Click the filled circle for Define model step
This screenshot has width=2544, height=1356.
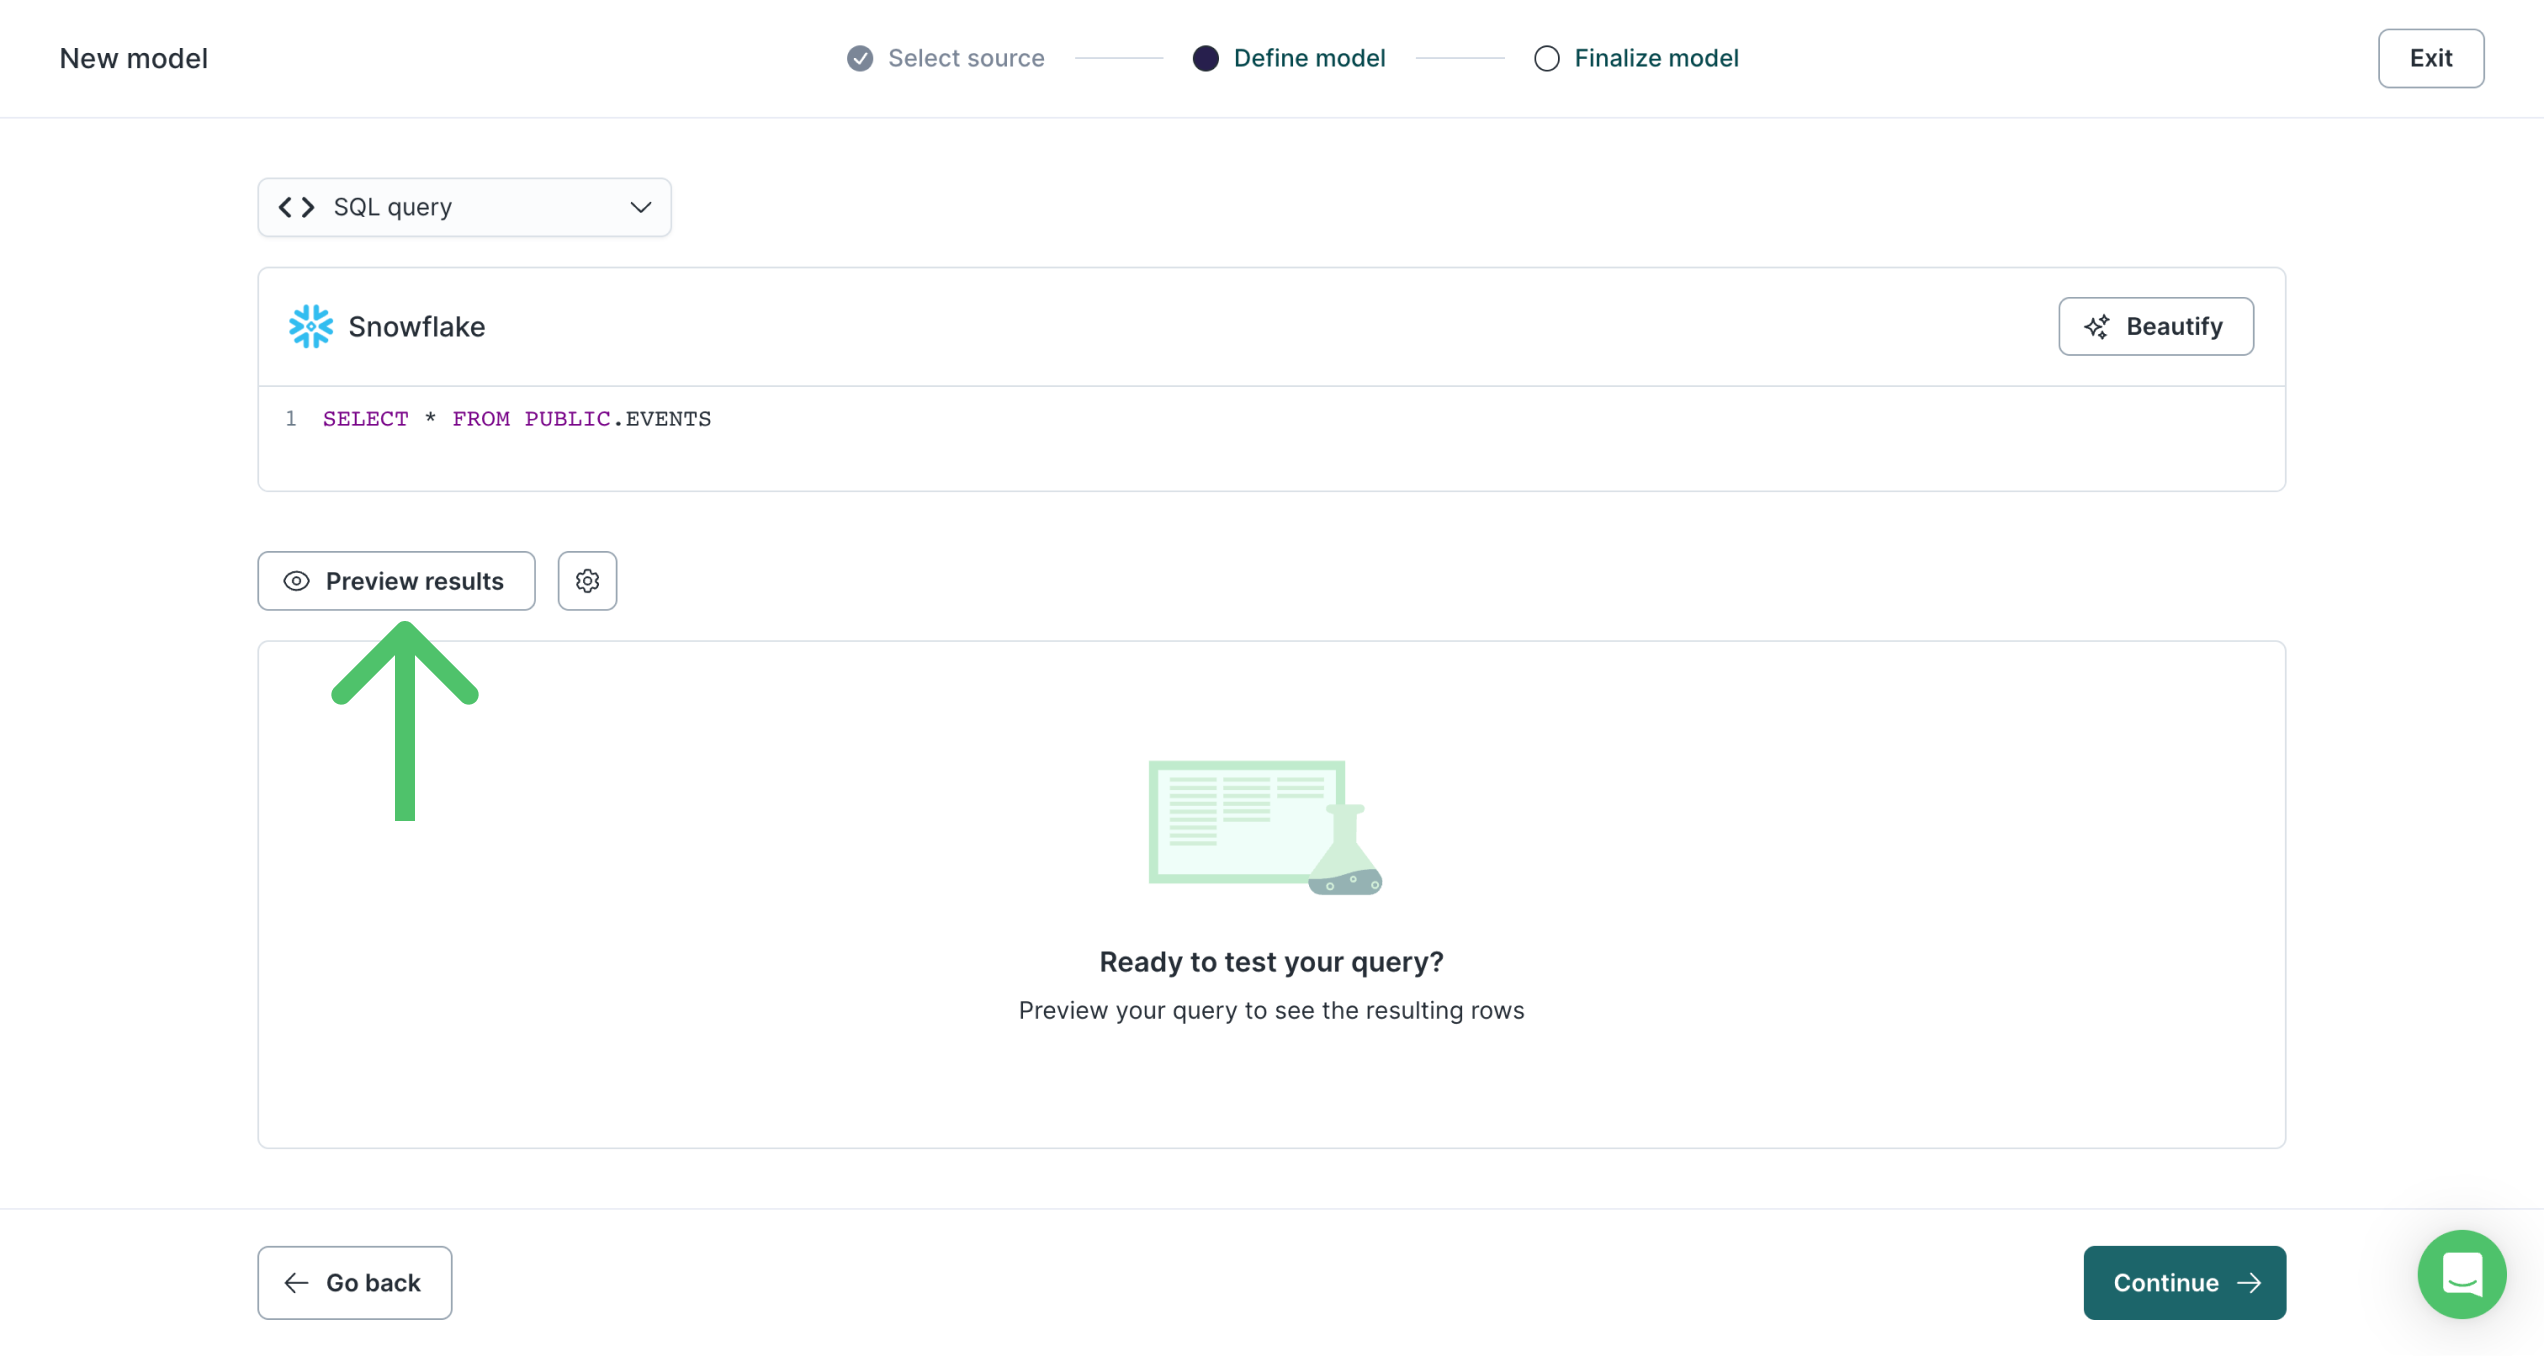(1205, 58)
